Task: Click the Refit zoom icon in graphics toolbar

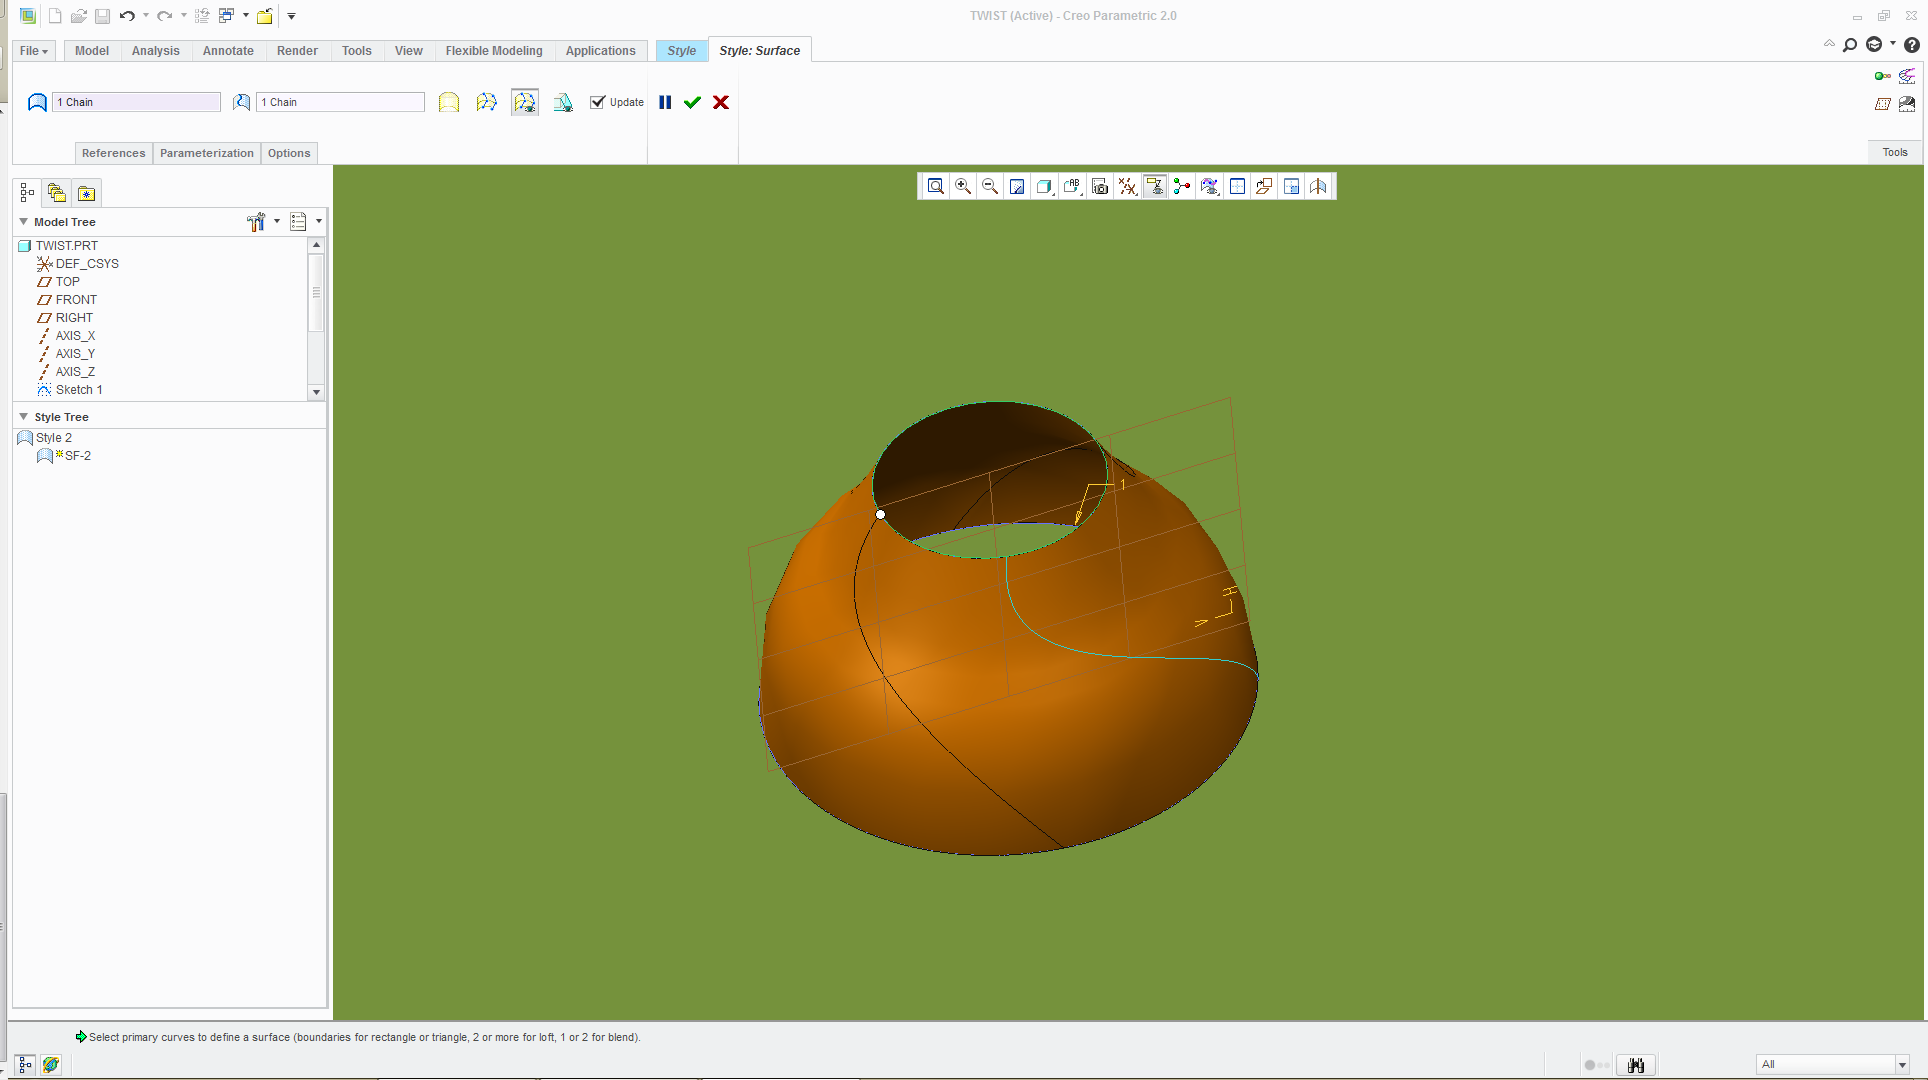Action: pyautogui.click(x=935, y=186)
